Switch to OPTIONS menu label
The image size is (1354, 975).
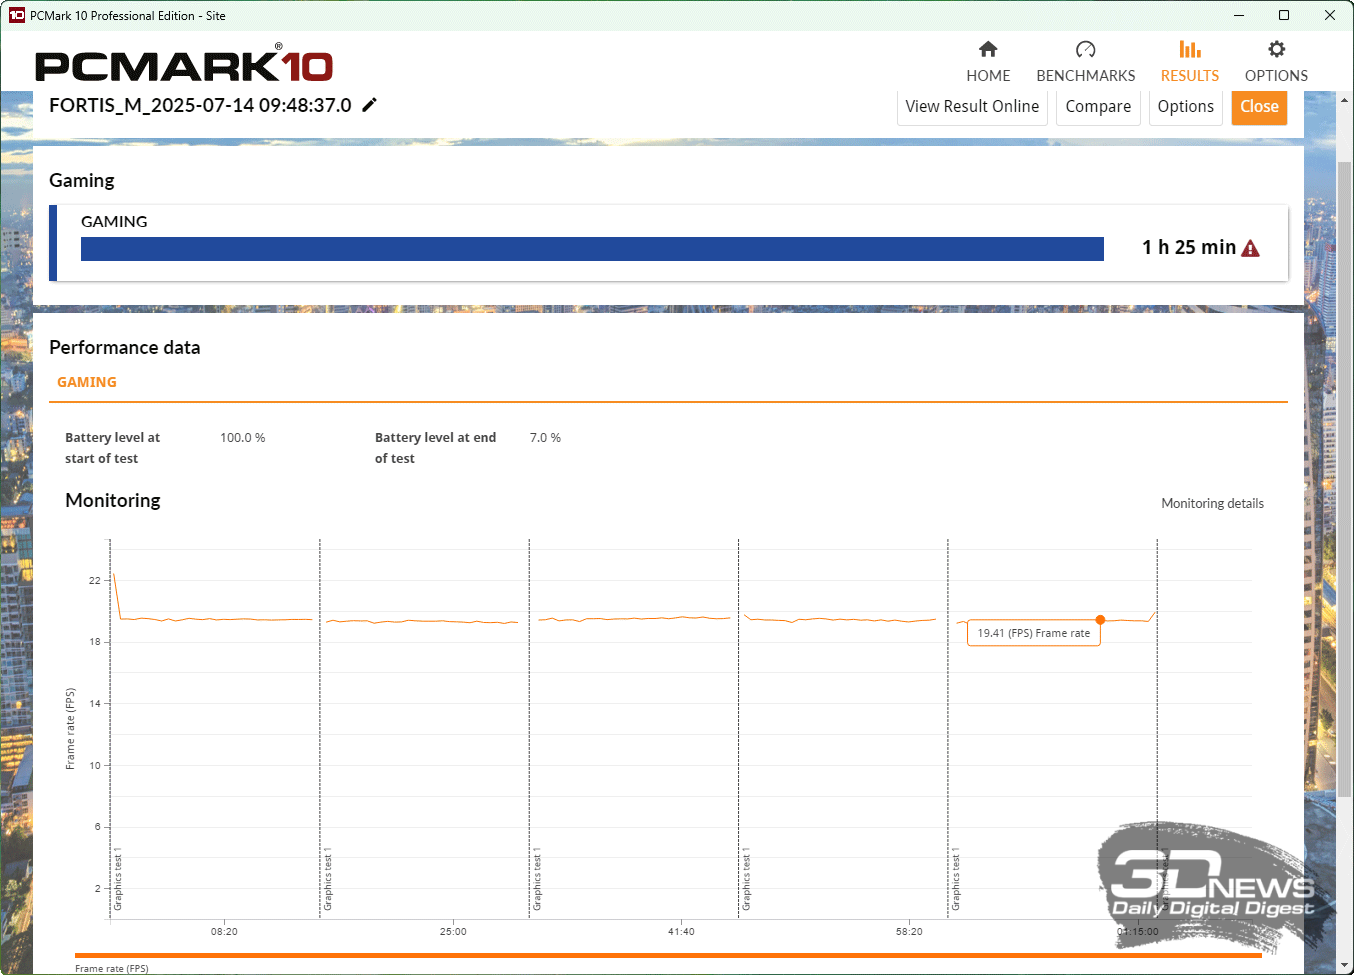pyautogui.click(x=1276, y=76)
